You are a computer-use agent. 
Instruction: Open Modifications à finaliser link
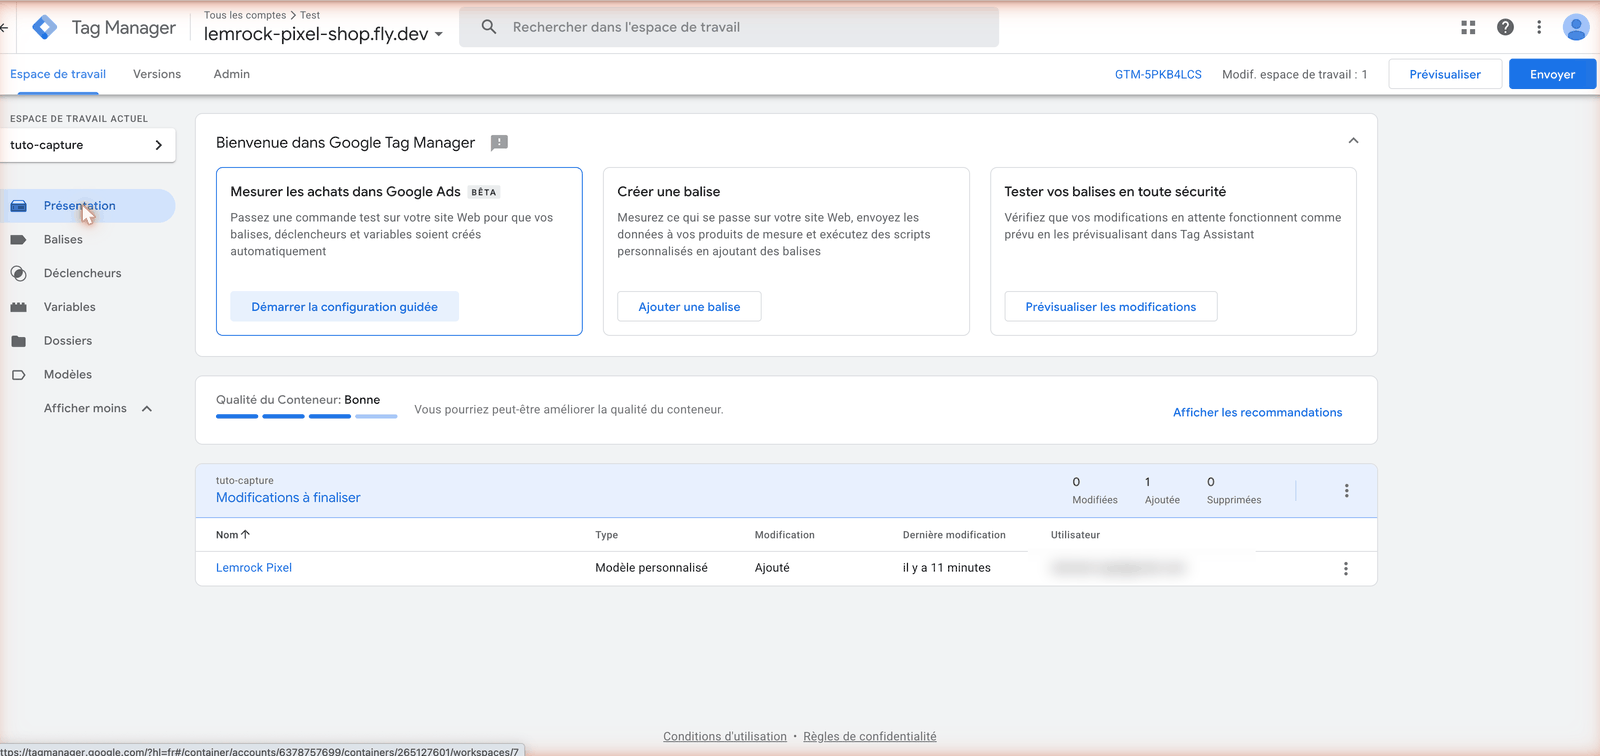pos(288,498)
